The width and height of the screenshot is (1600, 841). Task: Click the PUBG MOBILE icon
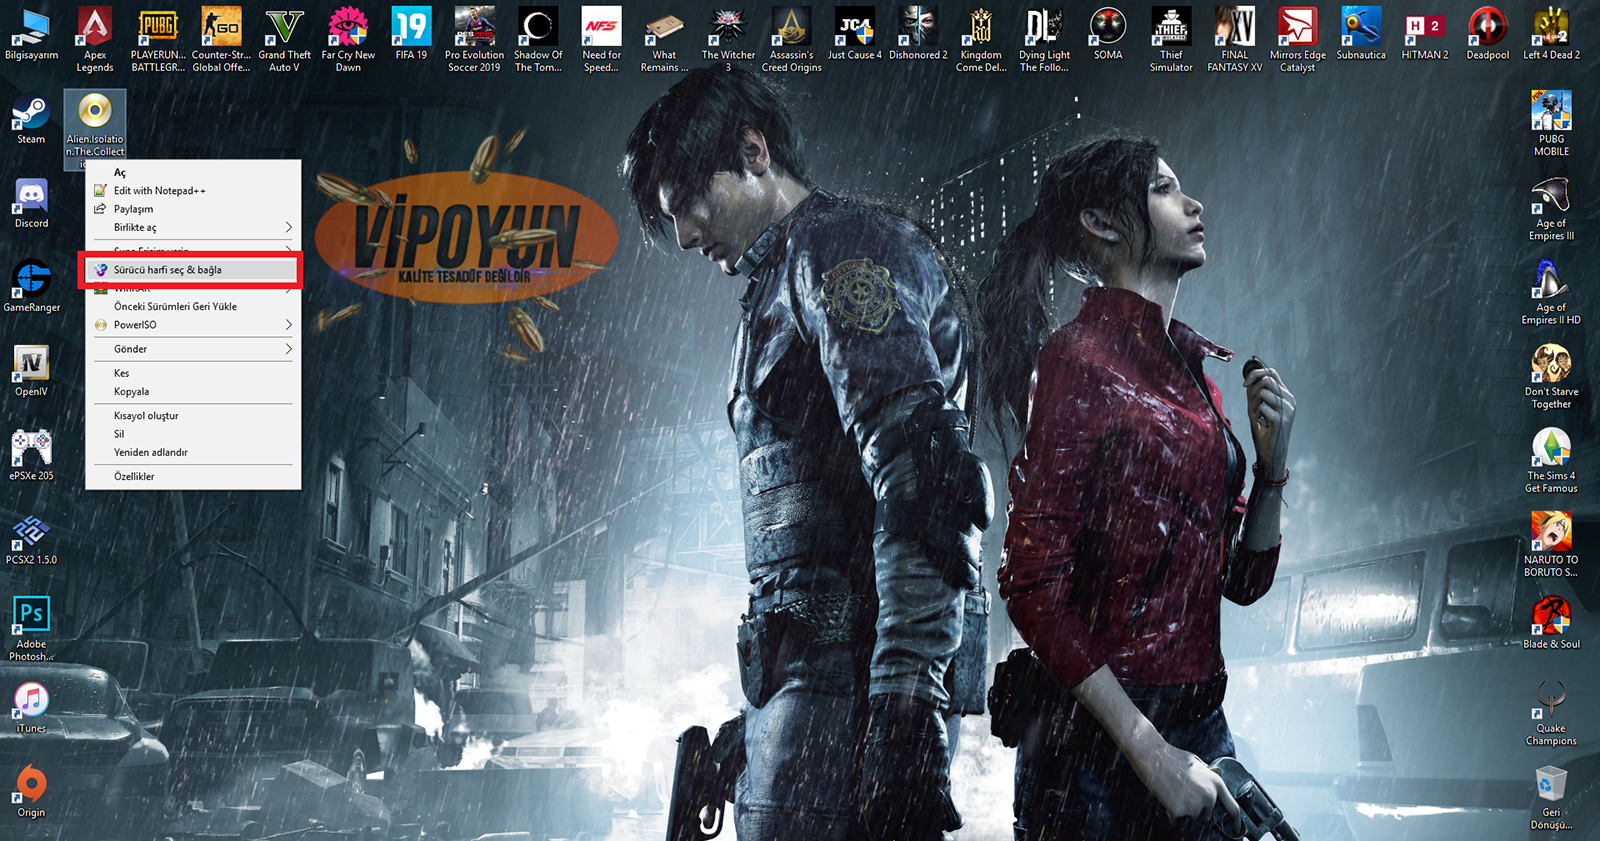click(1551, 124)
